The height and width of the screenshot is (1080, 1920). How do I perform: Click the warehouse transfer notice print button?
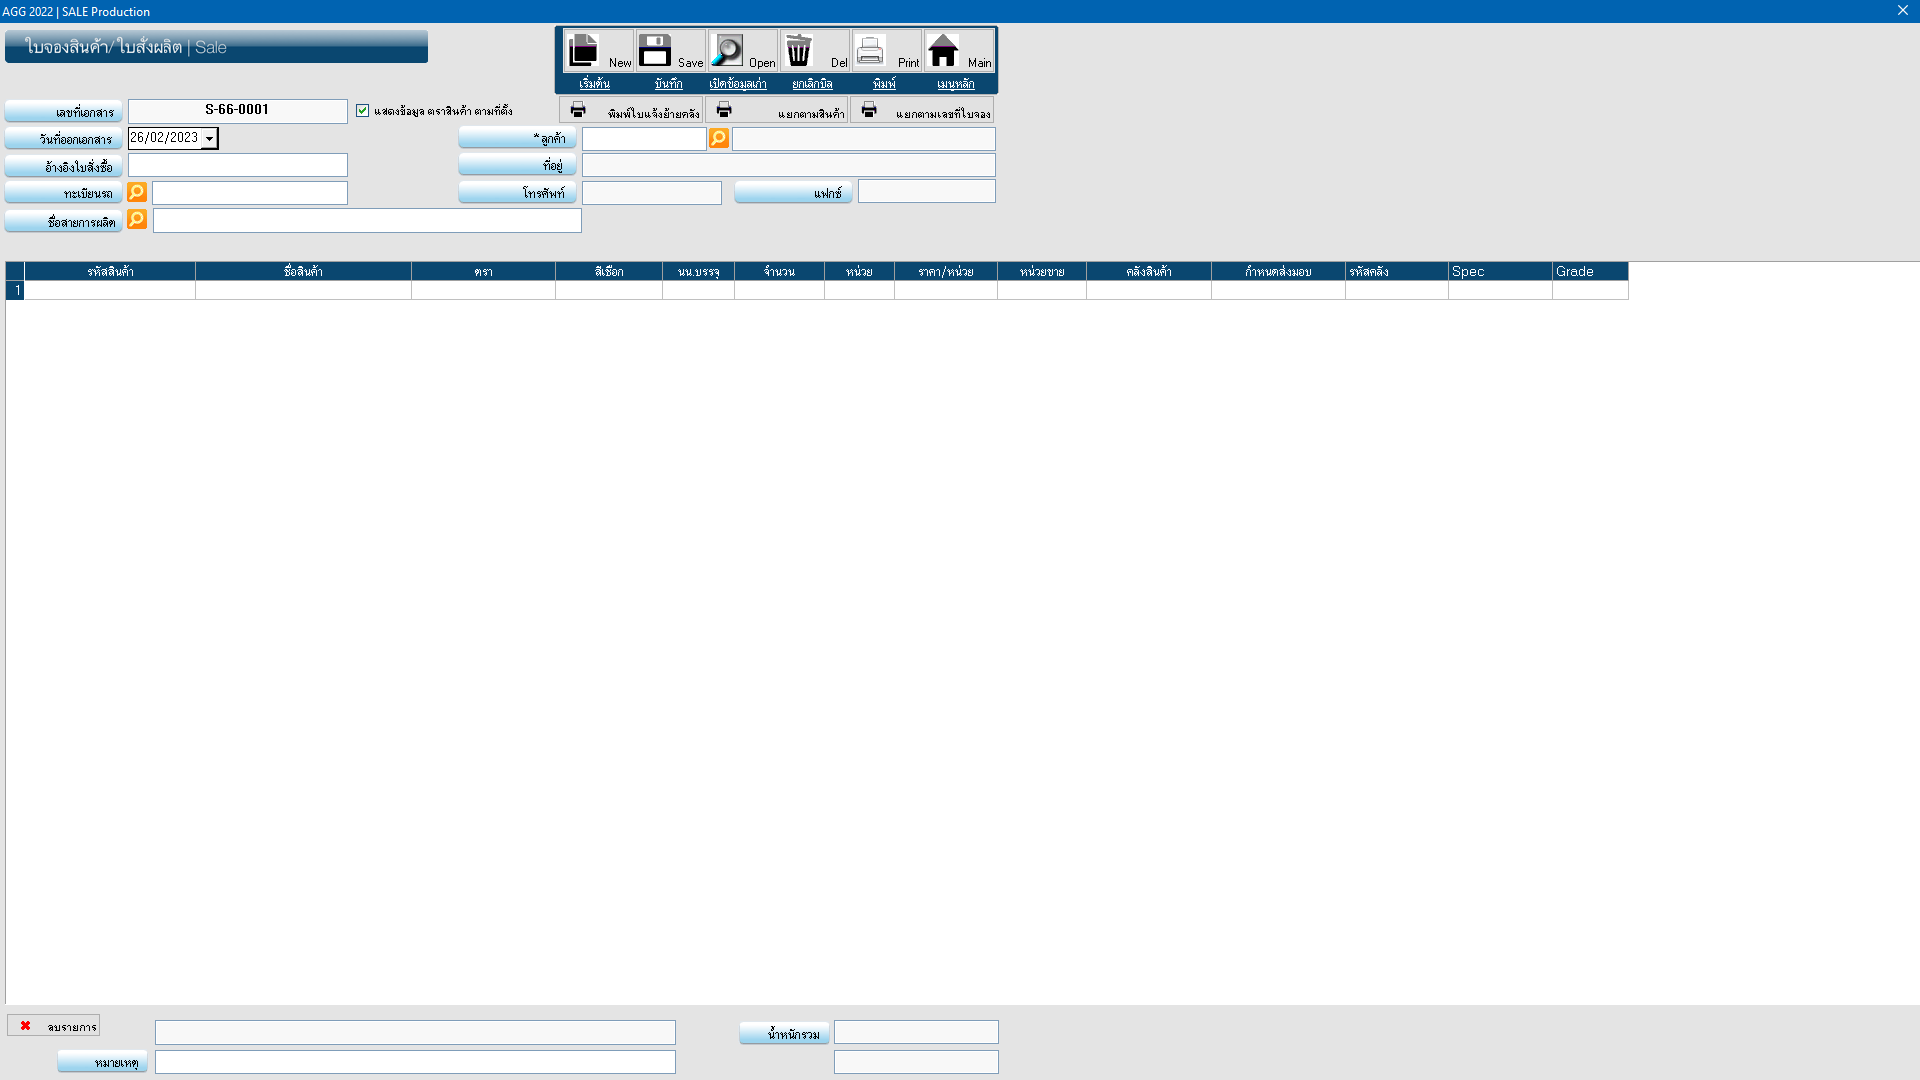(x=632, y=111)
